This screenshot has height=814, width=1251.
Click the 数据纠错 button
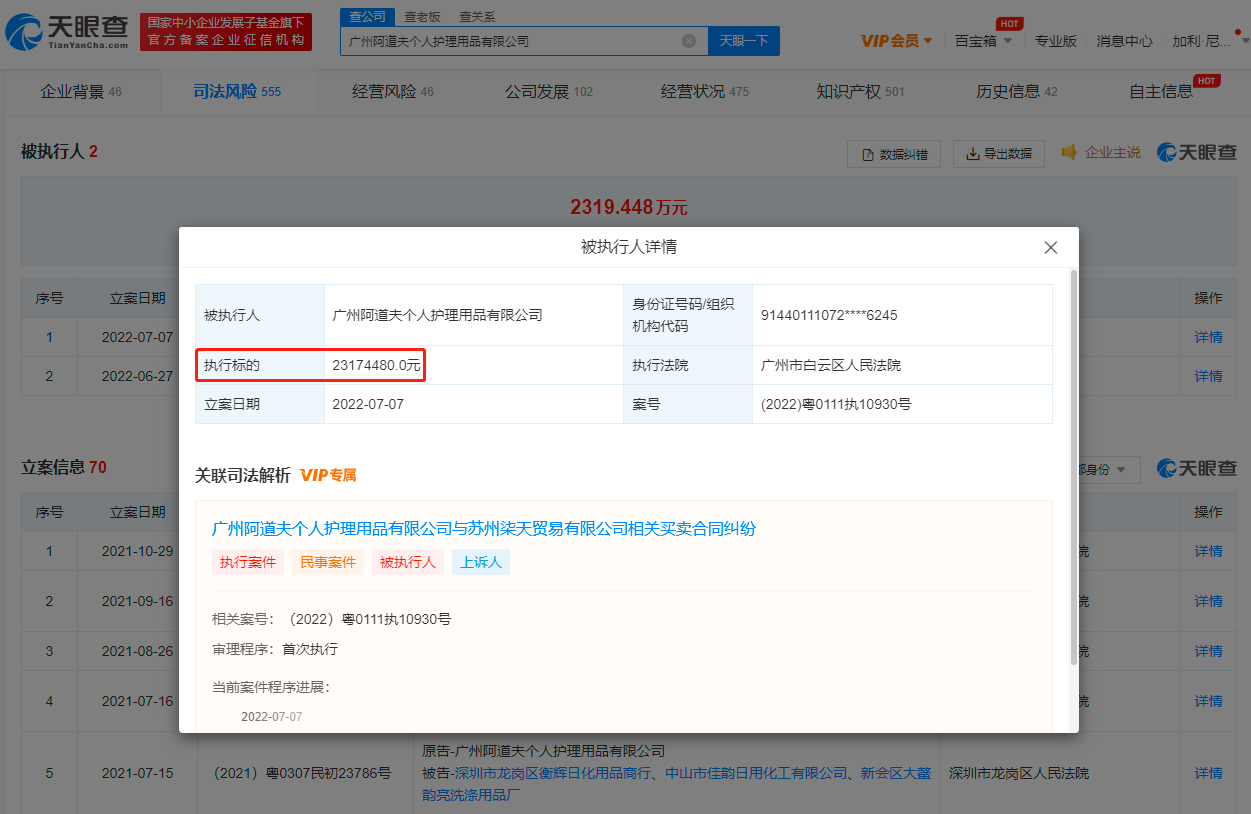pos(894,154)
